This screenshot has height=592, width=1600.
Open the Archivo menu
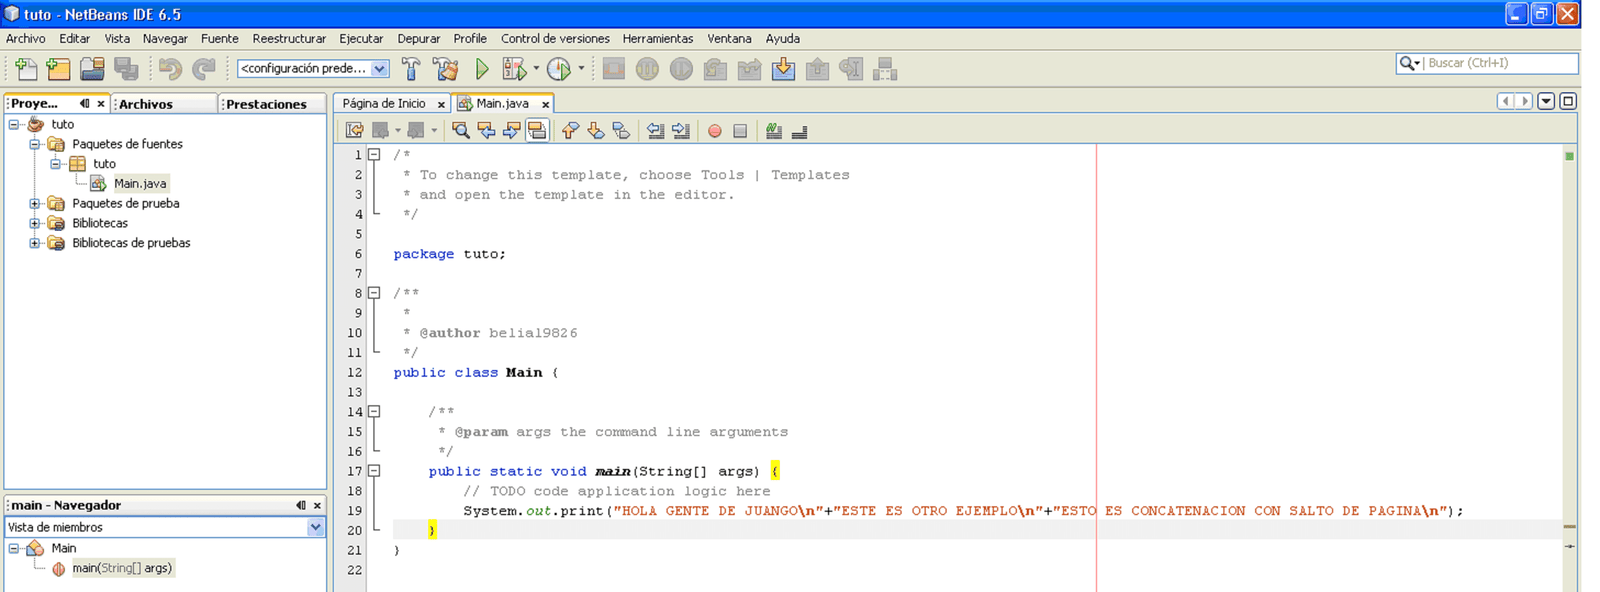coord(26,39)
